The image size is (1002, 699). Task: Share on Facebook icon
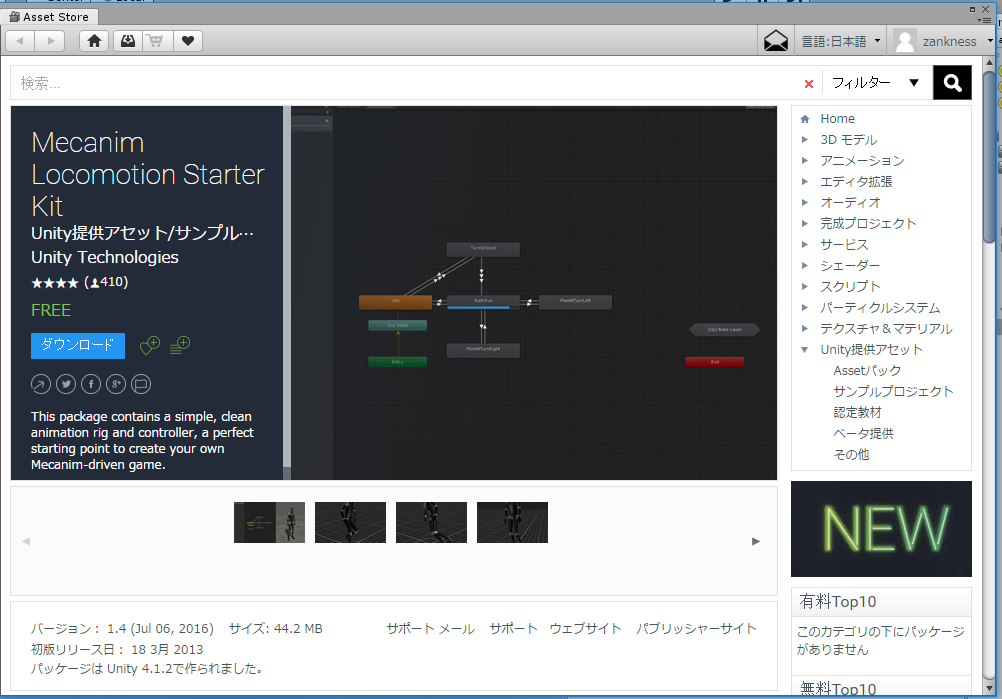click(91, 384)
